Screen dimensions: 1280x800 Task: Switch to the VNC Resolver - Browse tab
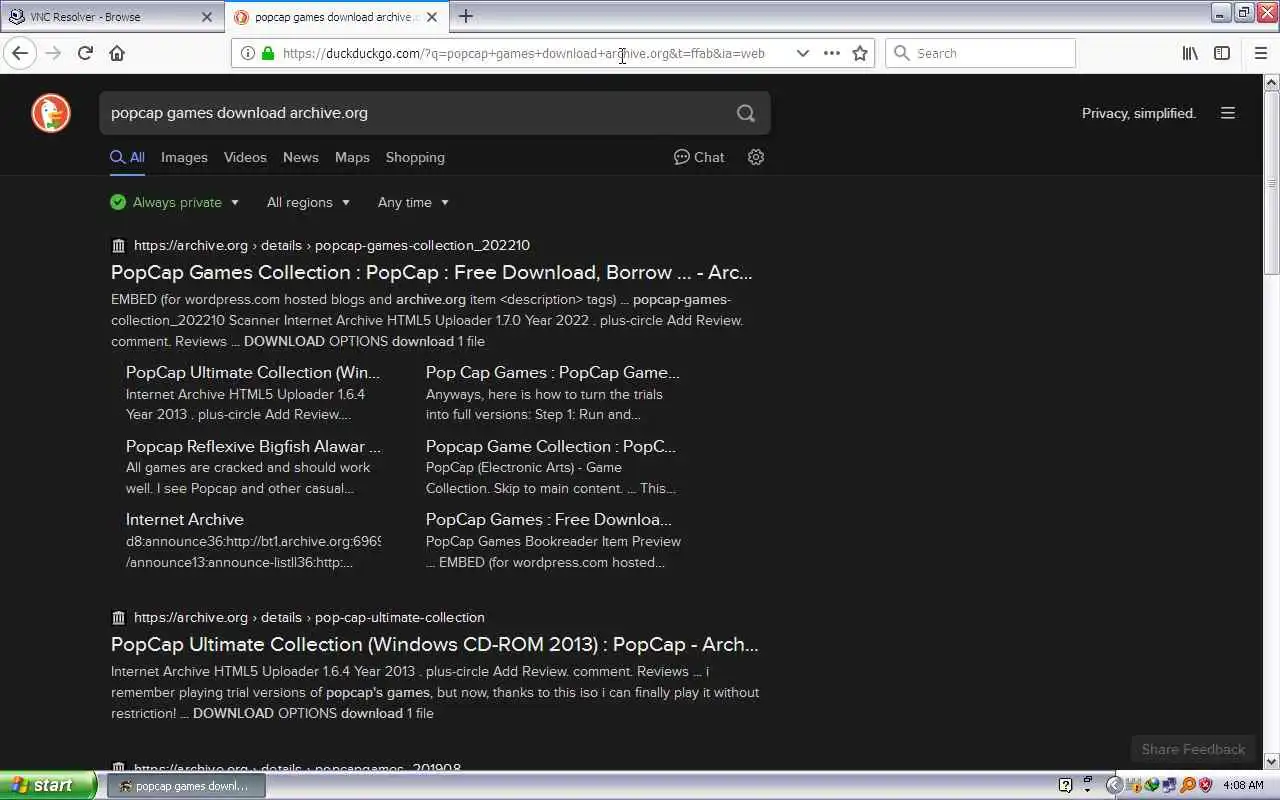point(111,17)
